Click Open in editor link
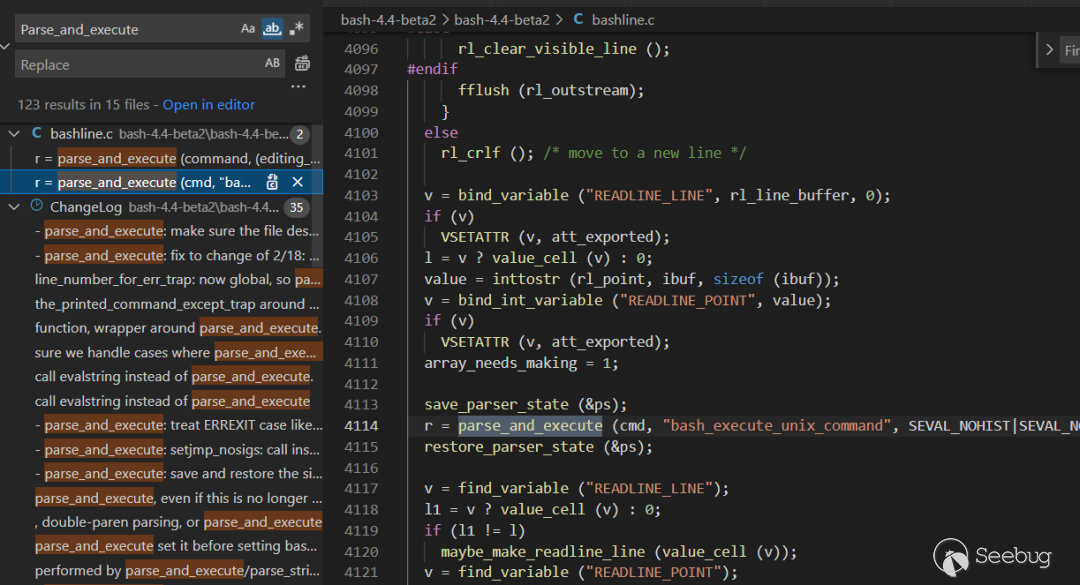1080x585 pixels. coord(208,105)
